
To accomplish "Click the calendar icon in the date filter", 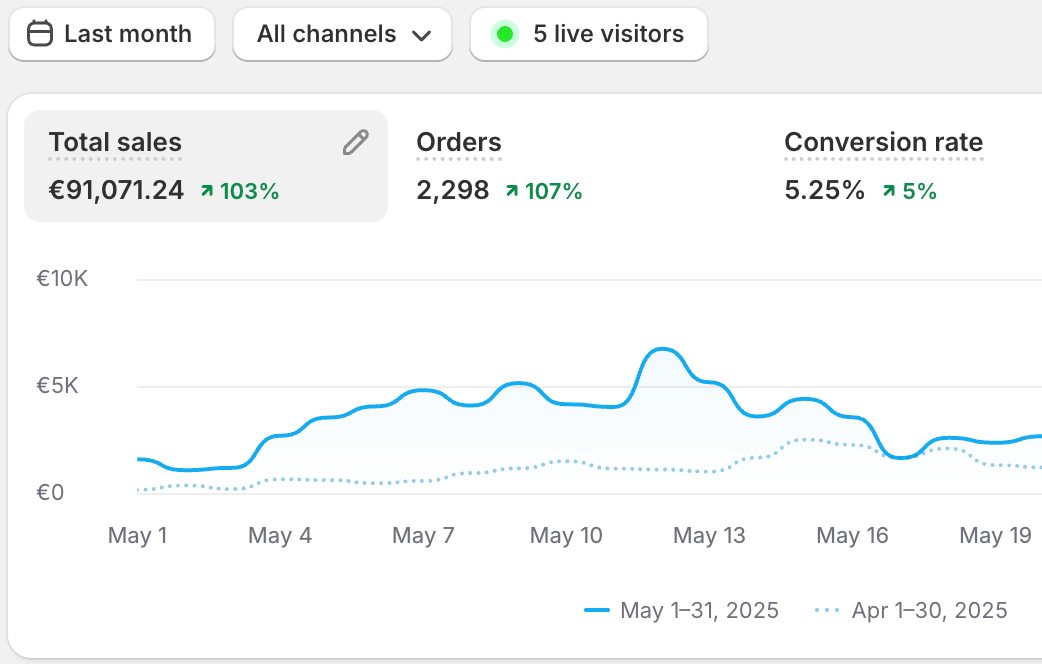I will click(39, 34).
